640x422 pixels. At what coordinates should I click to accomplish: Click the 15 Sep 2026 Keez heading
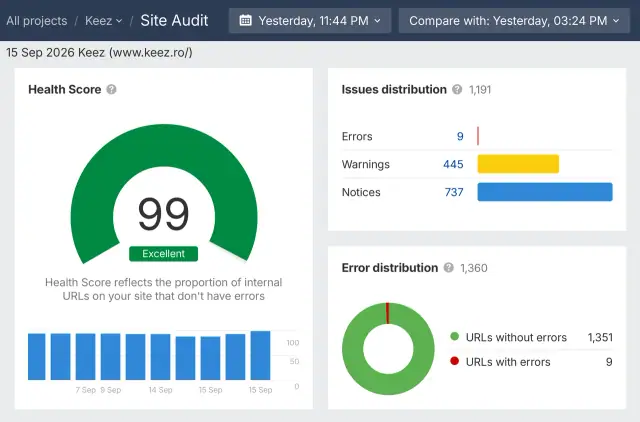[99, 53]
